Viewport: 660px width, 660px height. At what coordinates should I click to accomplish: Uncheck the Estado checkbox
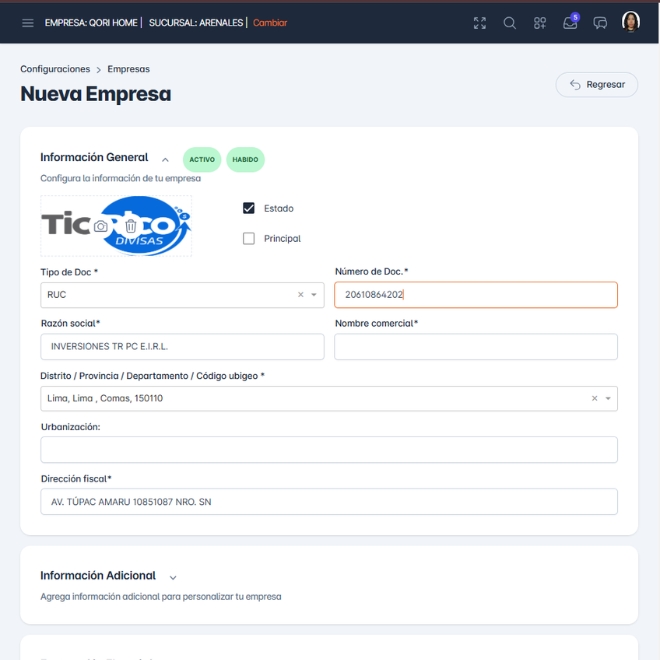coord(249,208)
